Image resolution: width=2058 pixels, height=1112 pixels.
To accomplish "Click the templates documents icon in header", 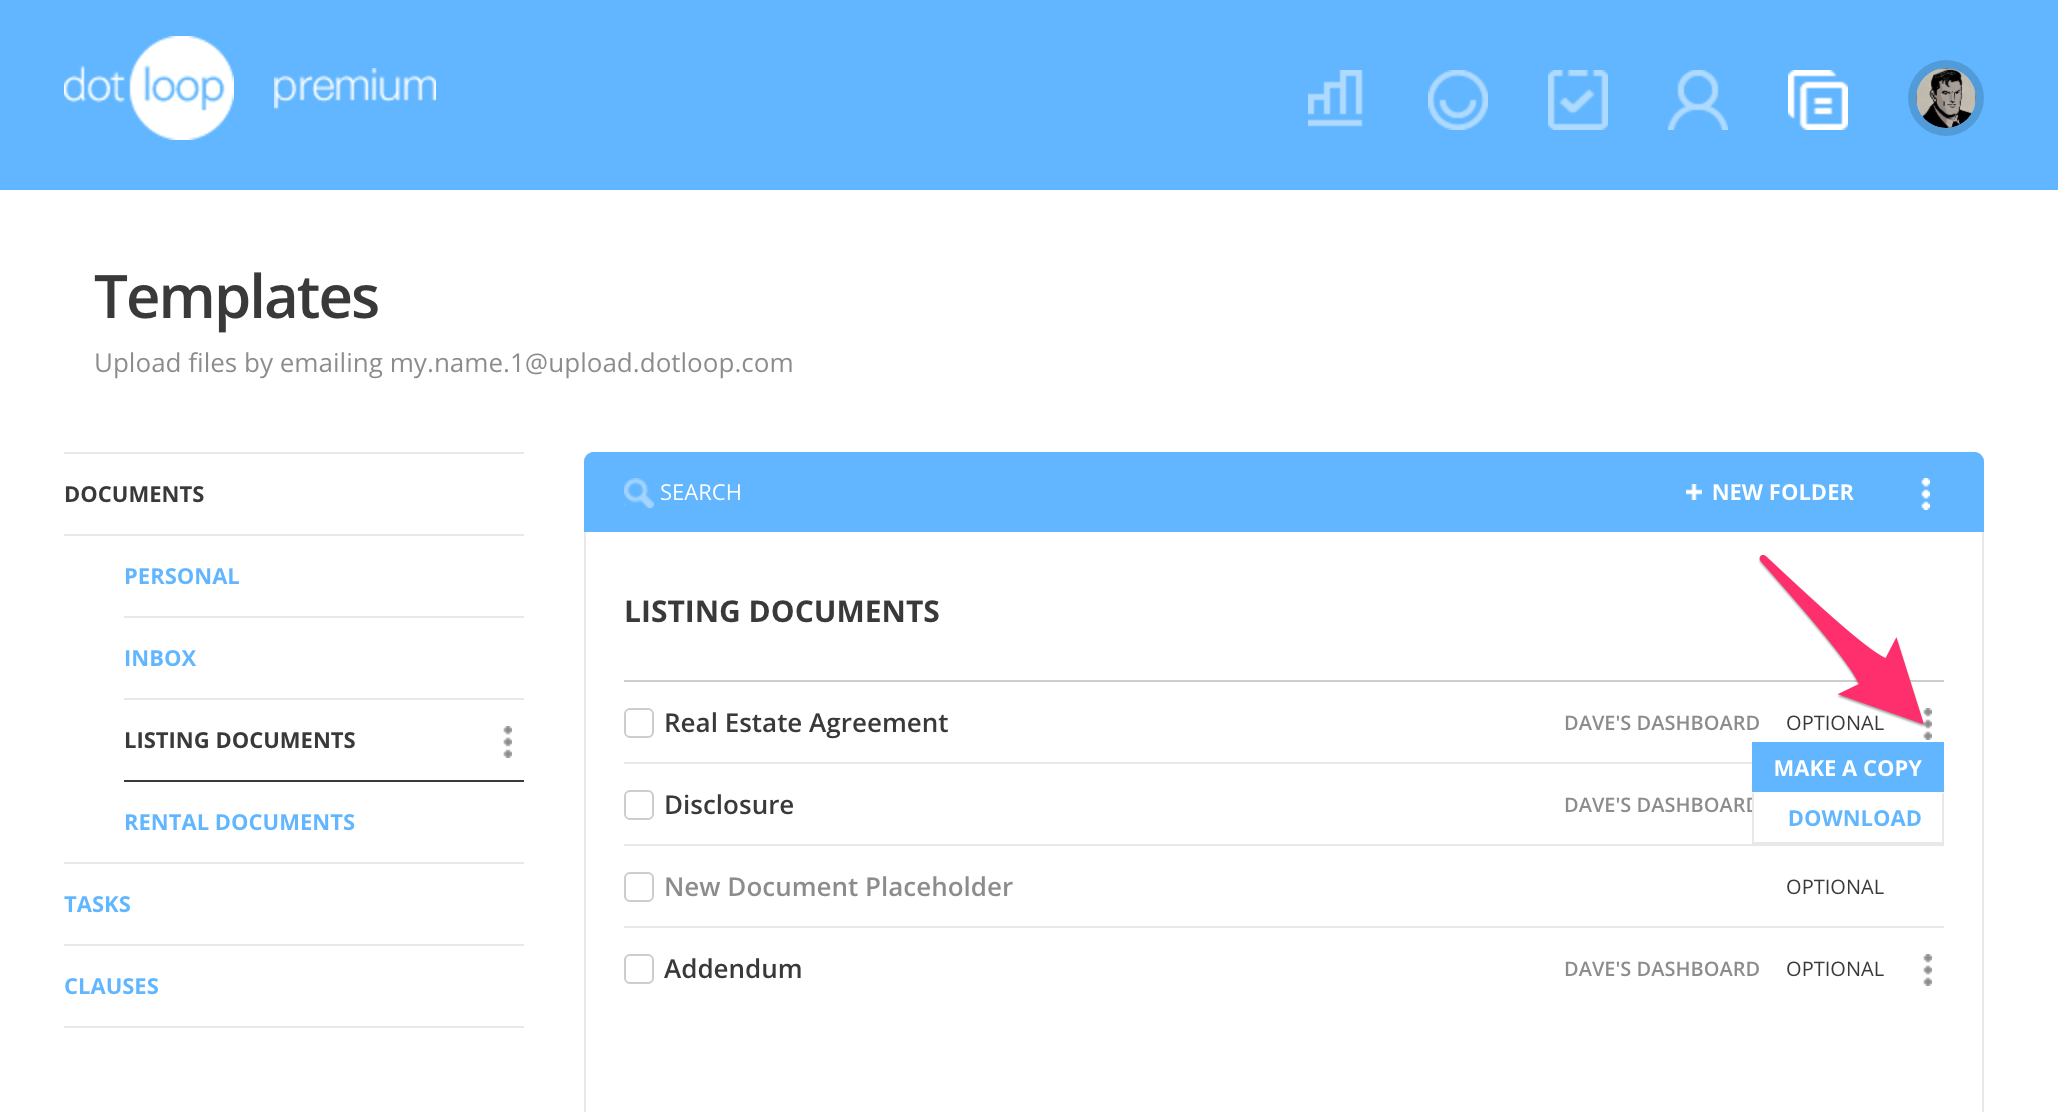I will point(1818,99).
